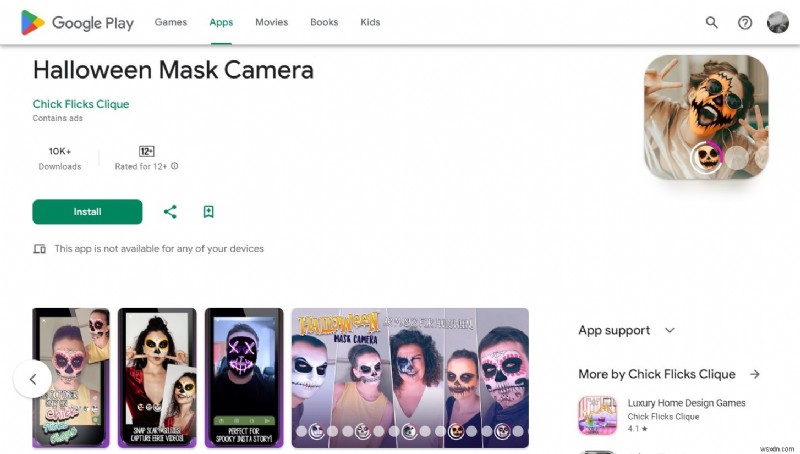Screen dimensions: 800x454
Task: Click the Halloween Mask Camera title
Action: [x=173, y=70]
